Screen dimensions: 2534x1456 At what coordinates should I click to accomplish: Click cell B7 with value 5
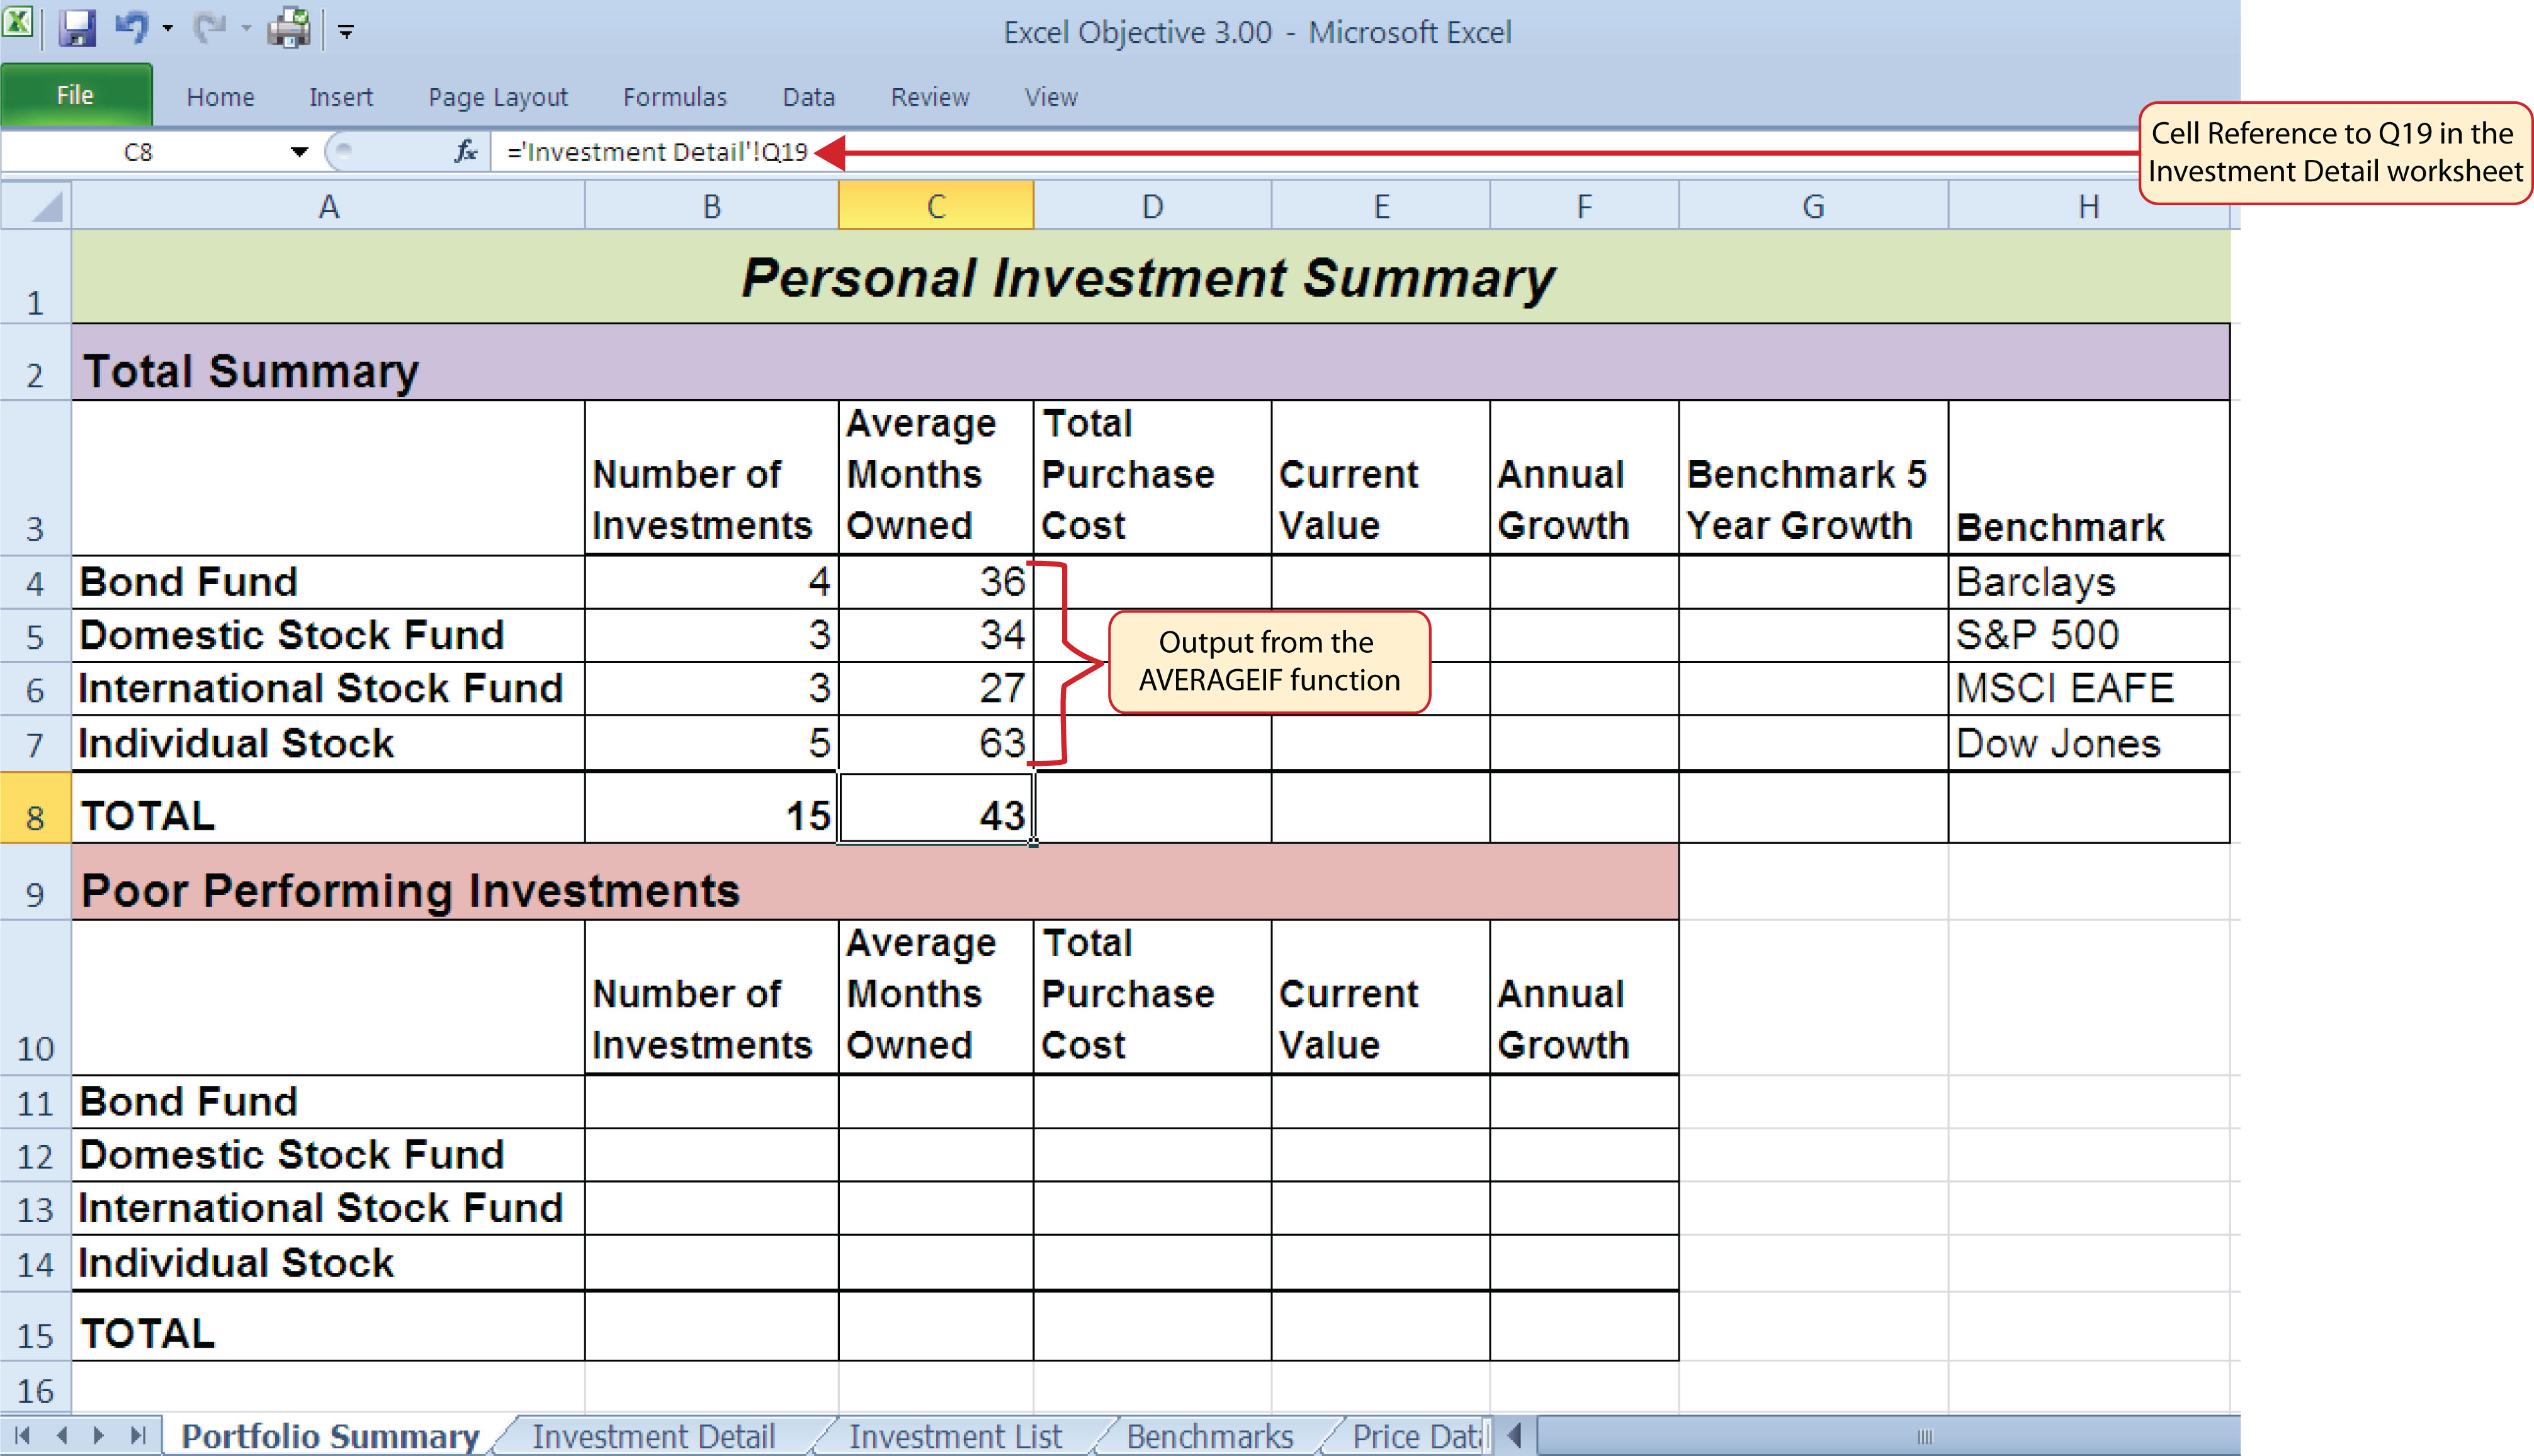711,743
